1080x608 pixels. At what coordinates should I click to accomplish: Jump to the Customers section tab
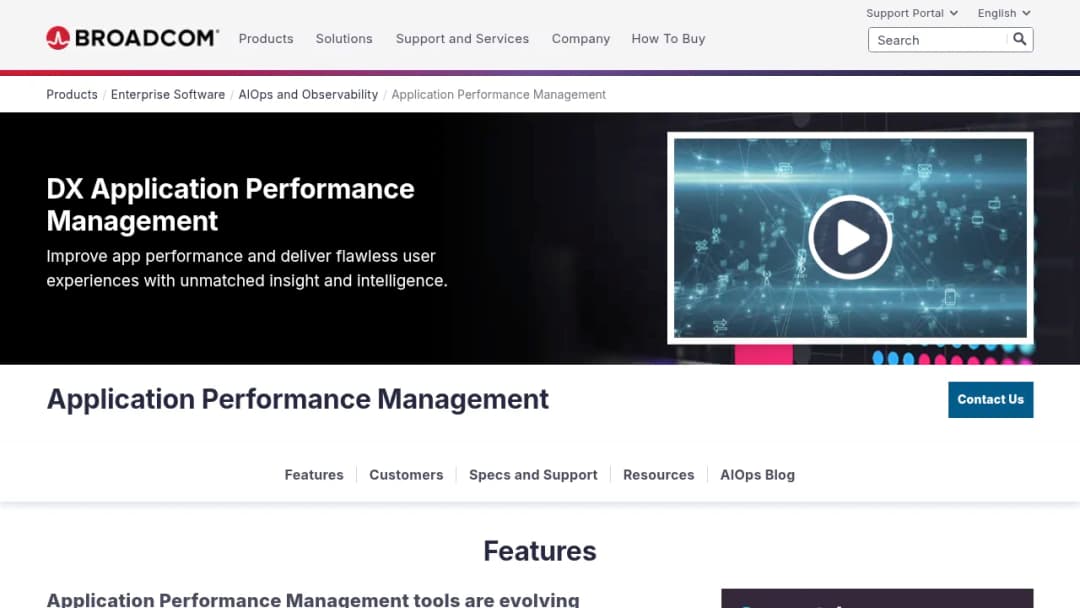pyautogui.click(x=406, y=474)
